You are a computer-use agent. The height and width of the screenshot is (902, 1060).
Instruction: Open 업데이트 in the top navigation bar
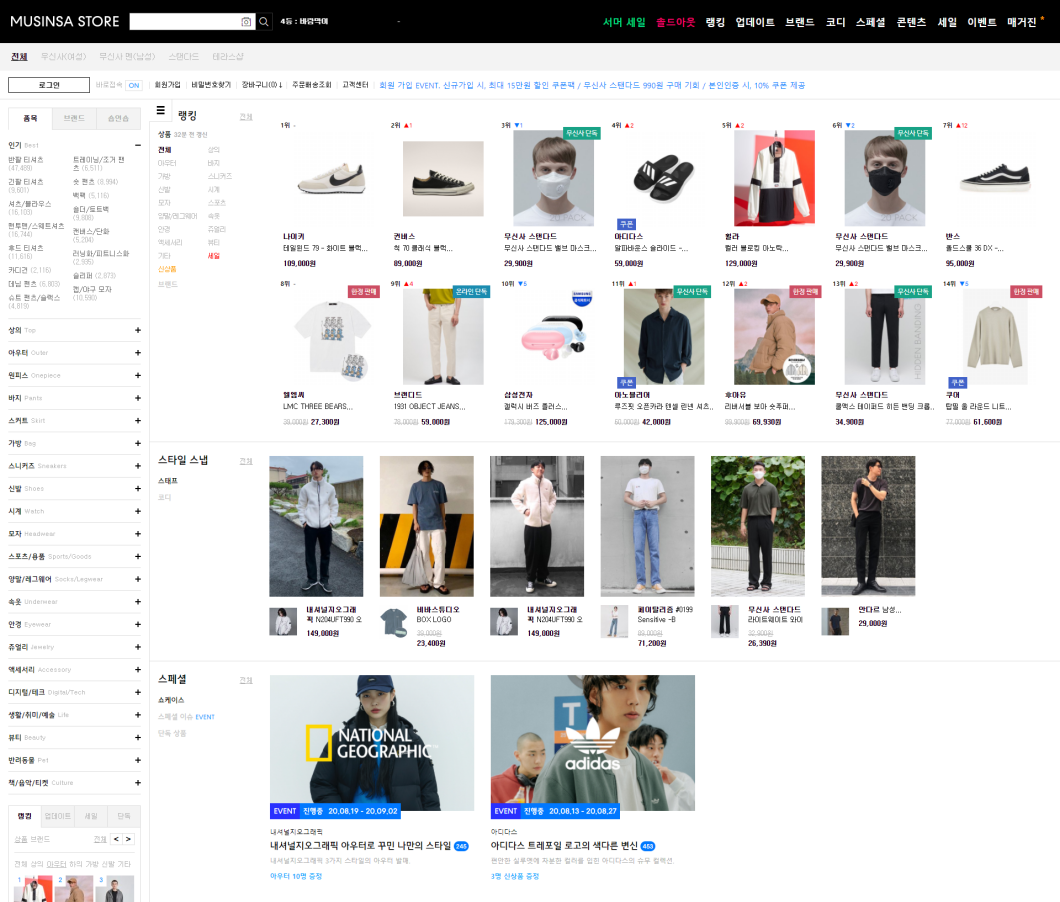coord(754,22)
